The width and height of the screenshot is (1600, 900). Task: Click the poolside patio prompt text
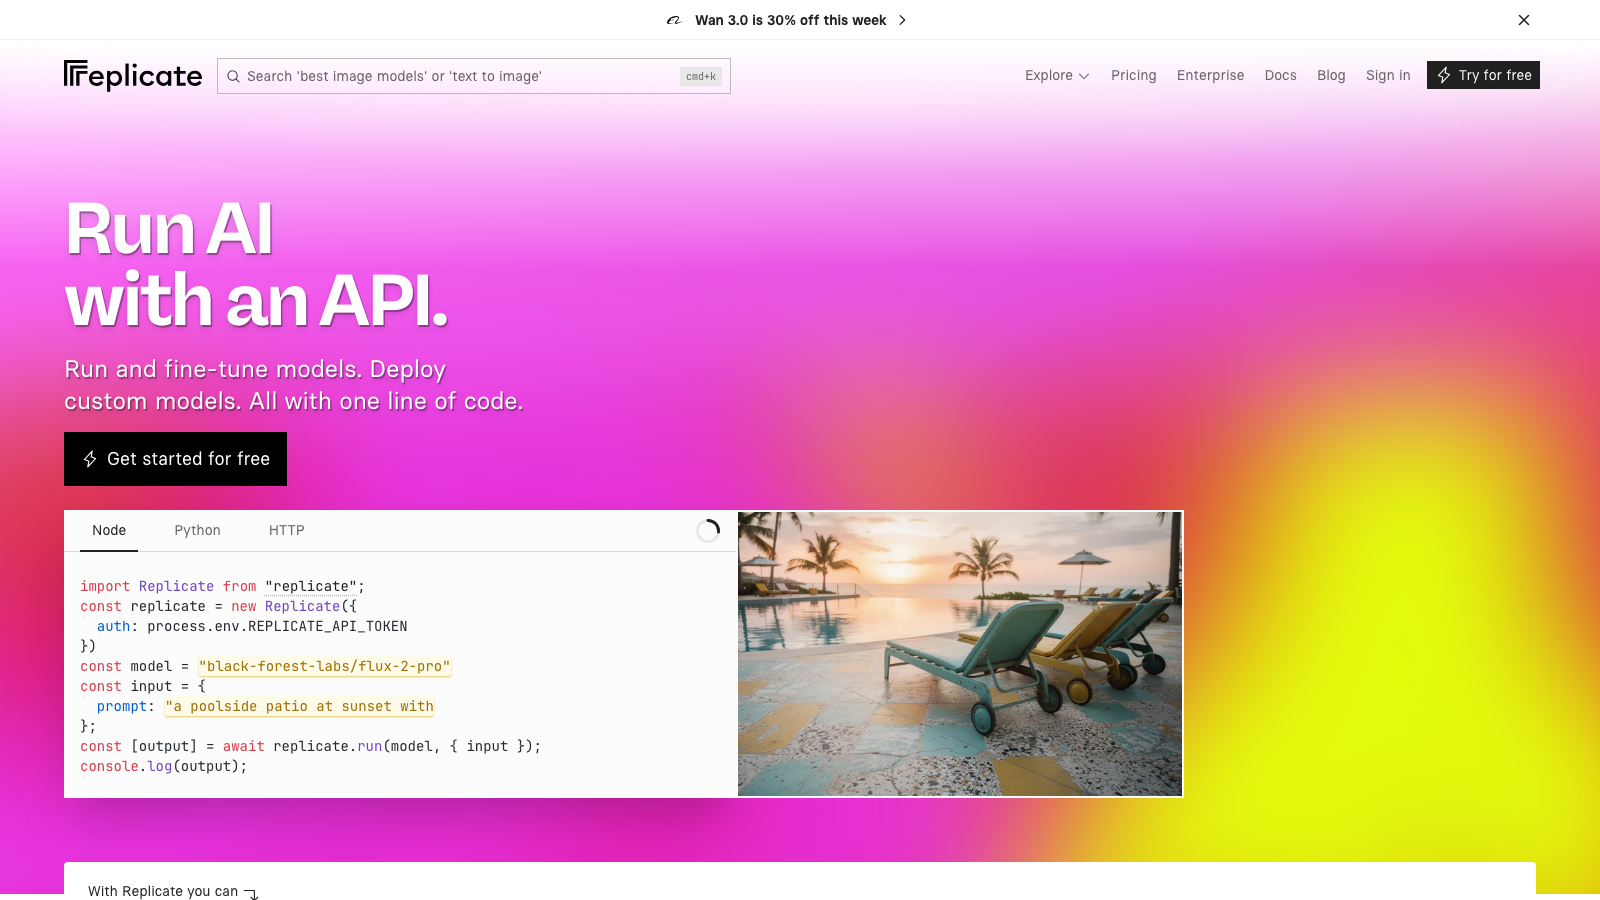click(x=300, y=706)
